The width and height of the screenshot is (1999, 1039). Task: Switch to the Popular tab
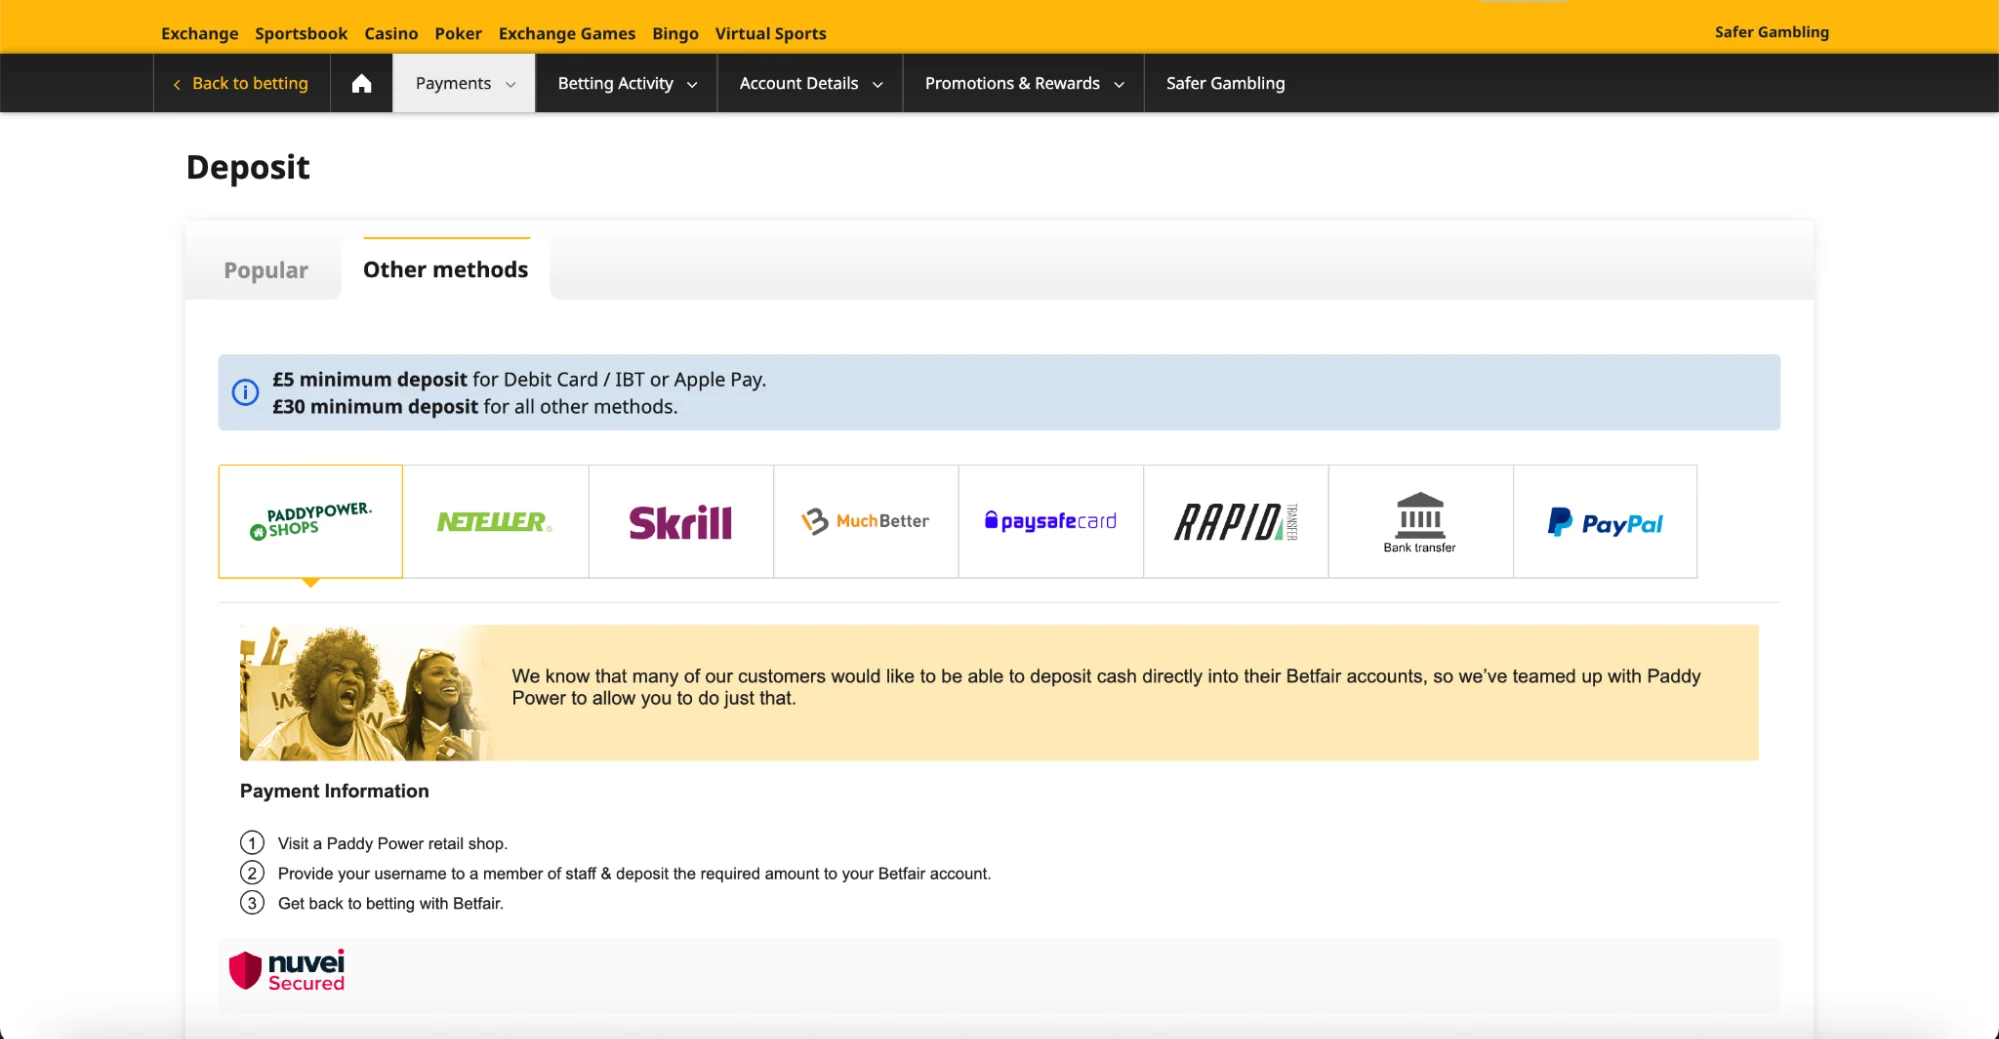(265, 270)
